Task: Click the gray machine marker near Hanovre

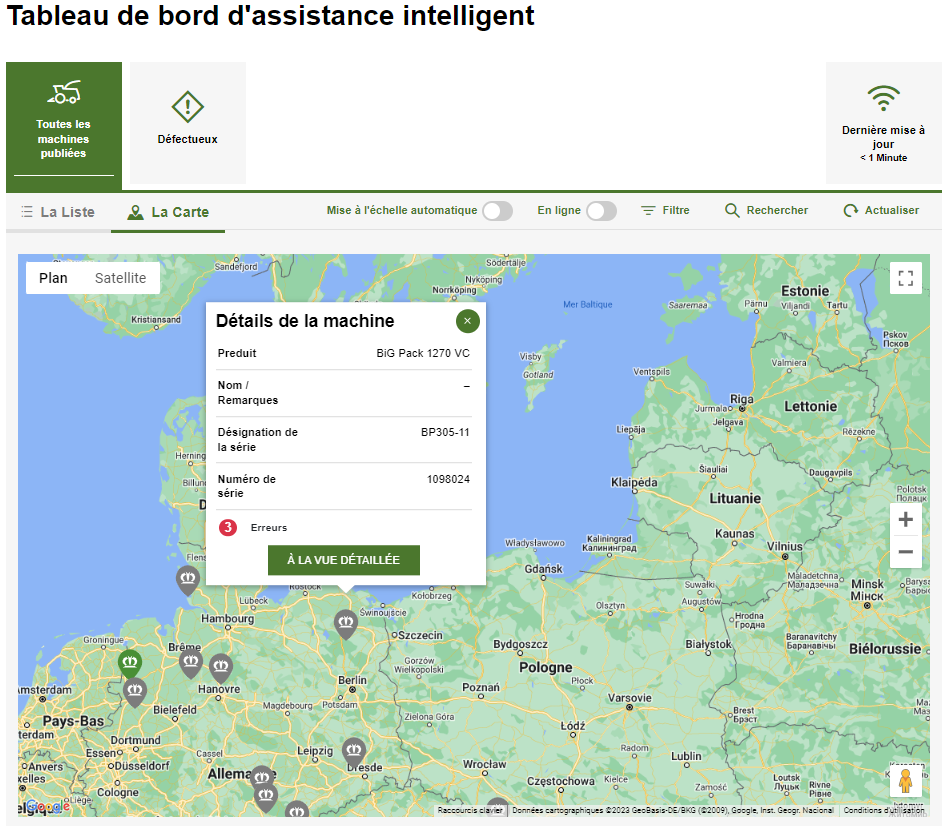Action: click(221, 667)
